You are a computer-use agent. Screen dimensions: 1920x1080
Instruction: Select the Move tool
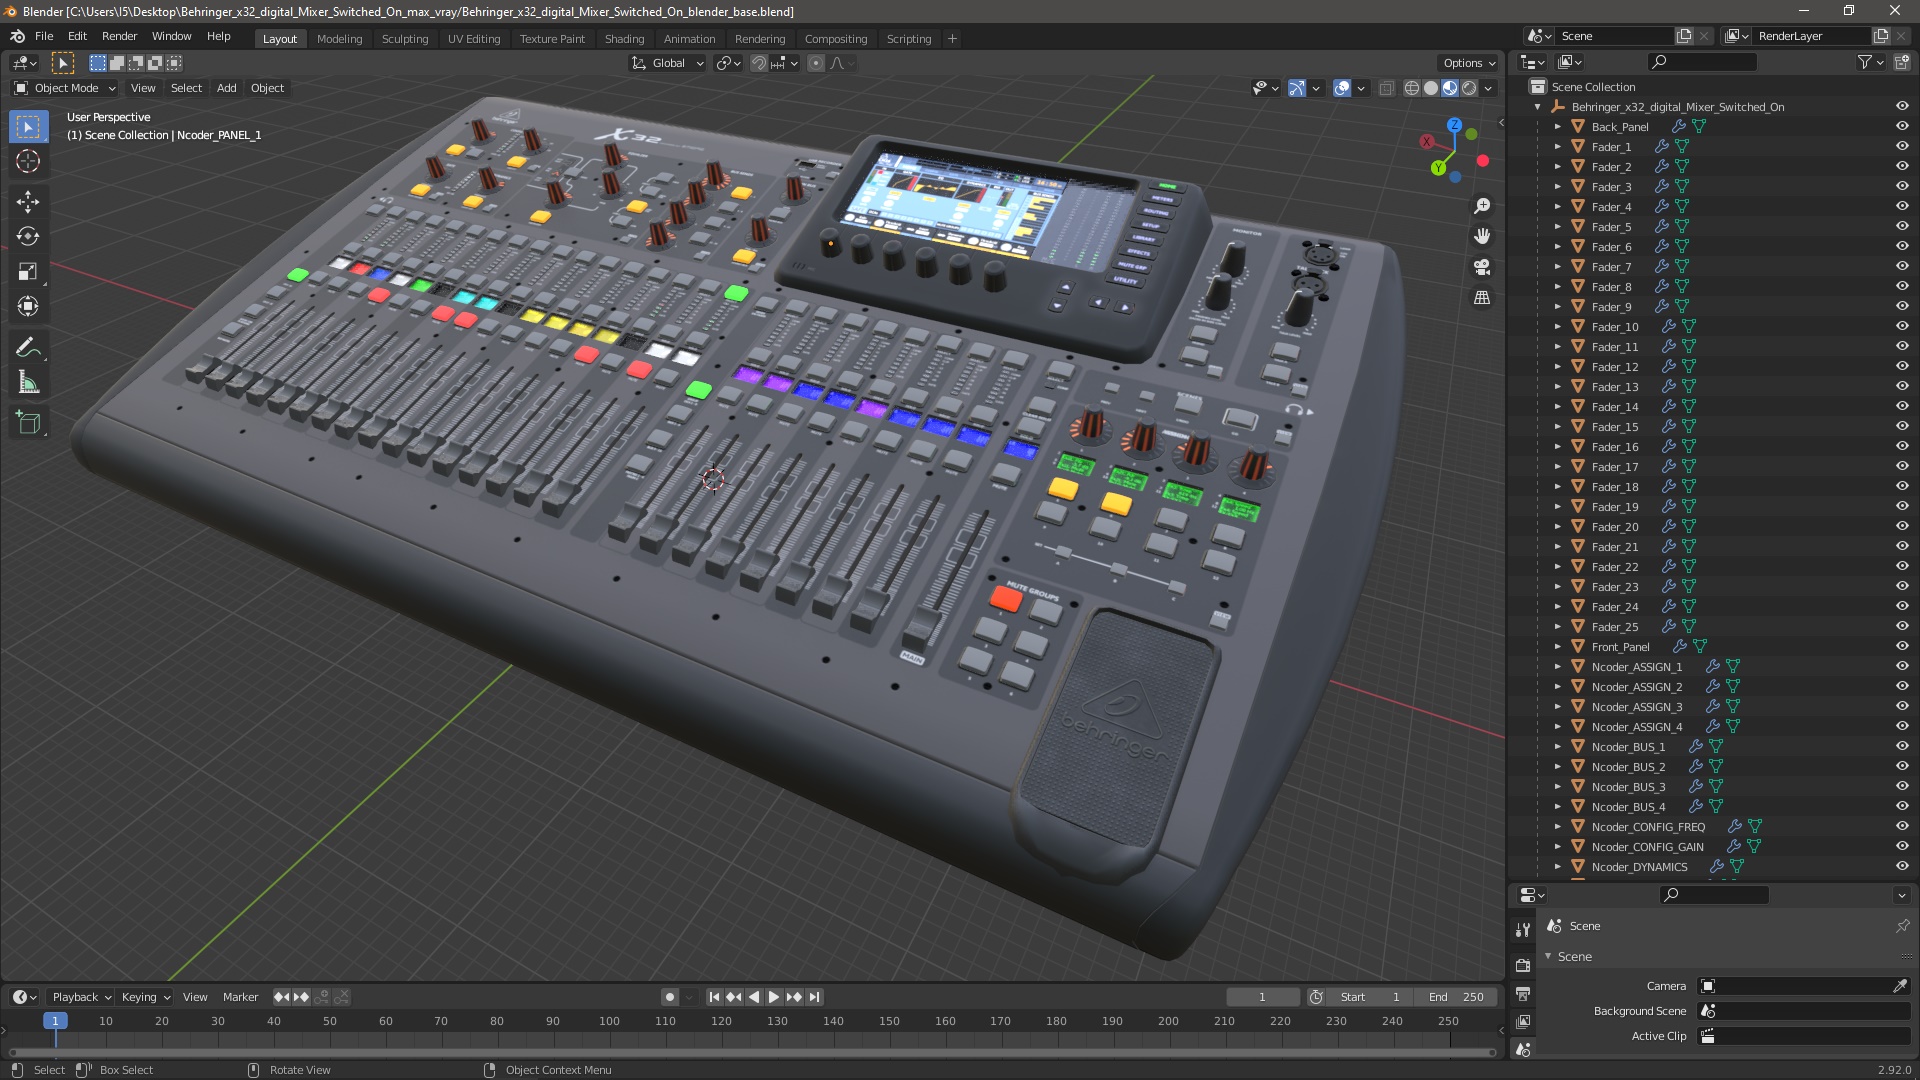click(x=28, y=201)
